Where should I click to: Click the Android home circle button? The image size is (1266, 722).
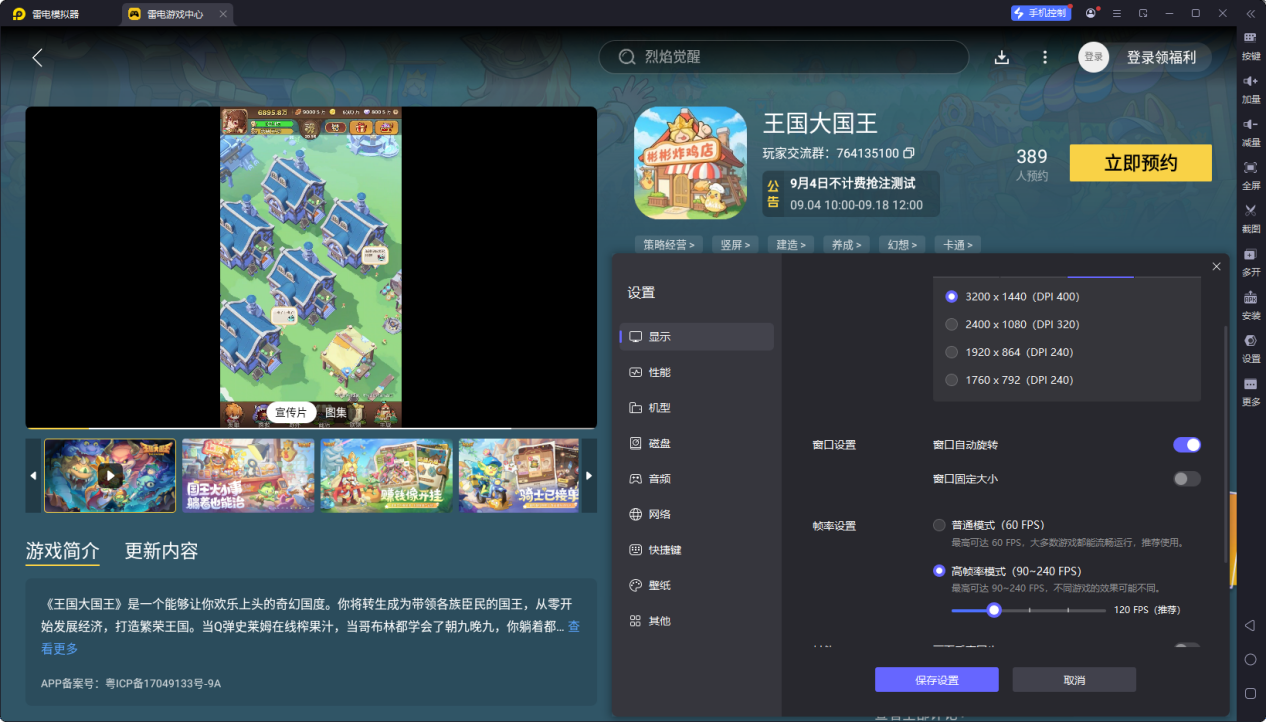(x=1250, y=659)
